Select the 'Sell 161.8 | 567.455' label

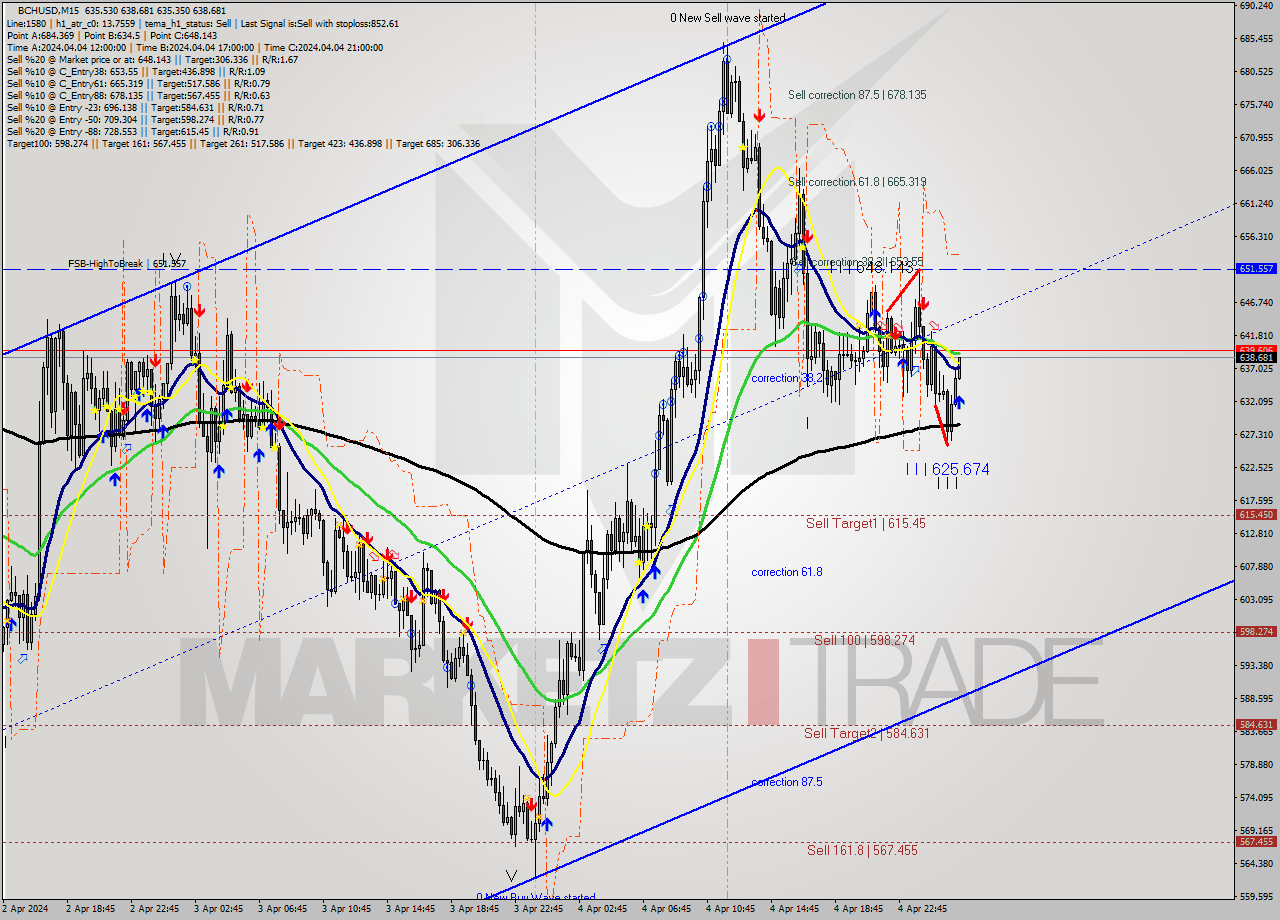coord(862,850)
